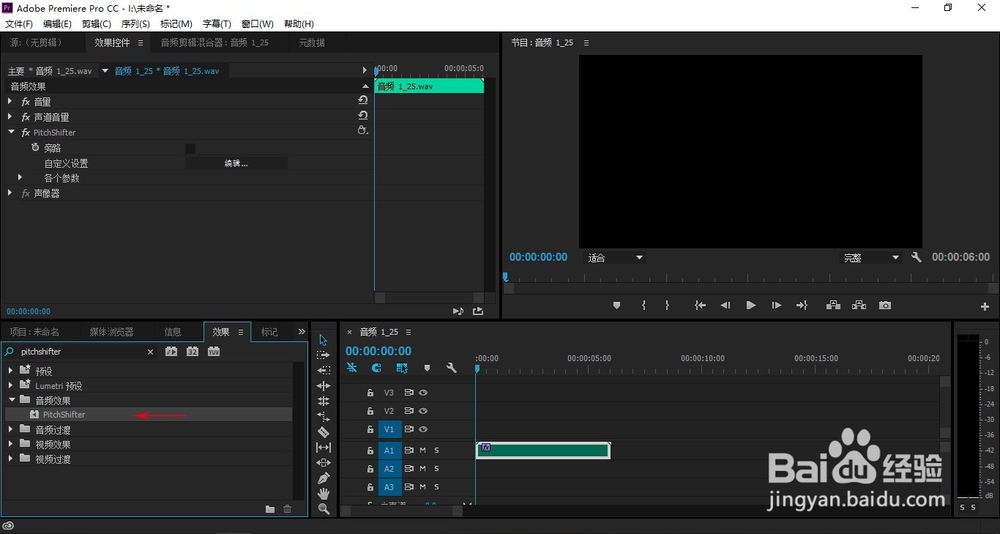
Task: Switch to 媒体浏览器 tab
Action: pyautogui.click(x=112, y=332)
